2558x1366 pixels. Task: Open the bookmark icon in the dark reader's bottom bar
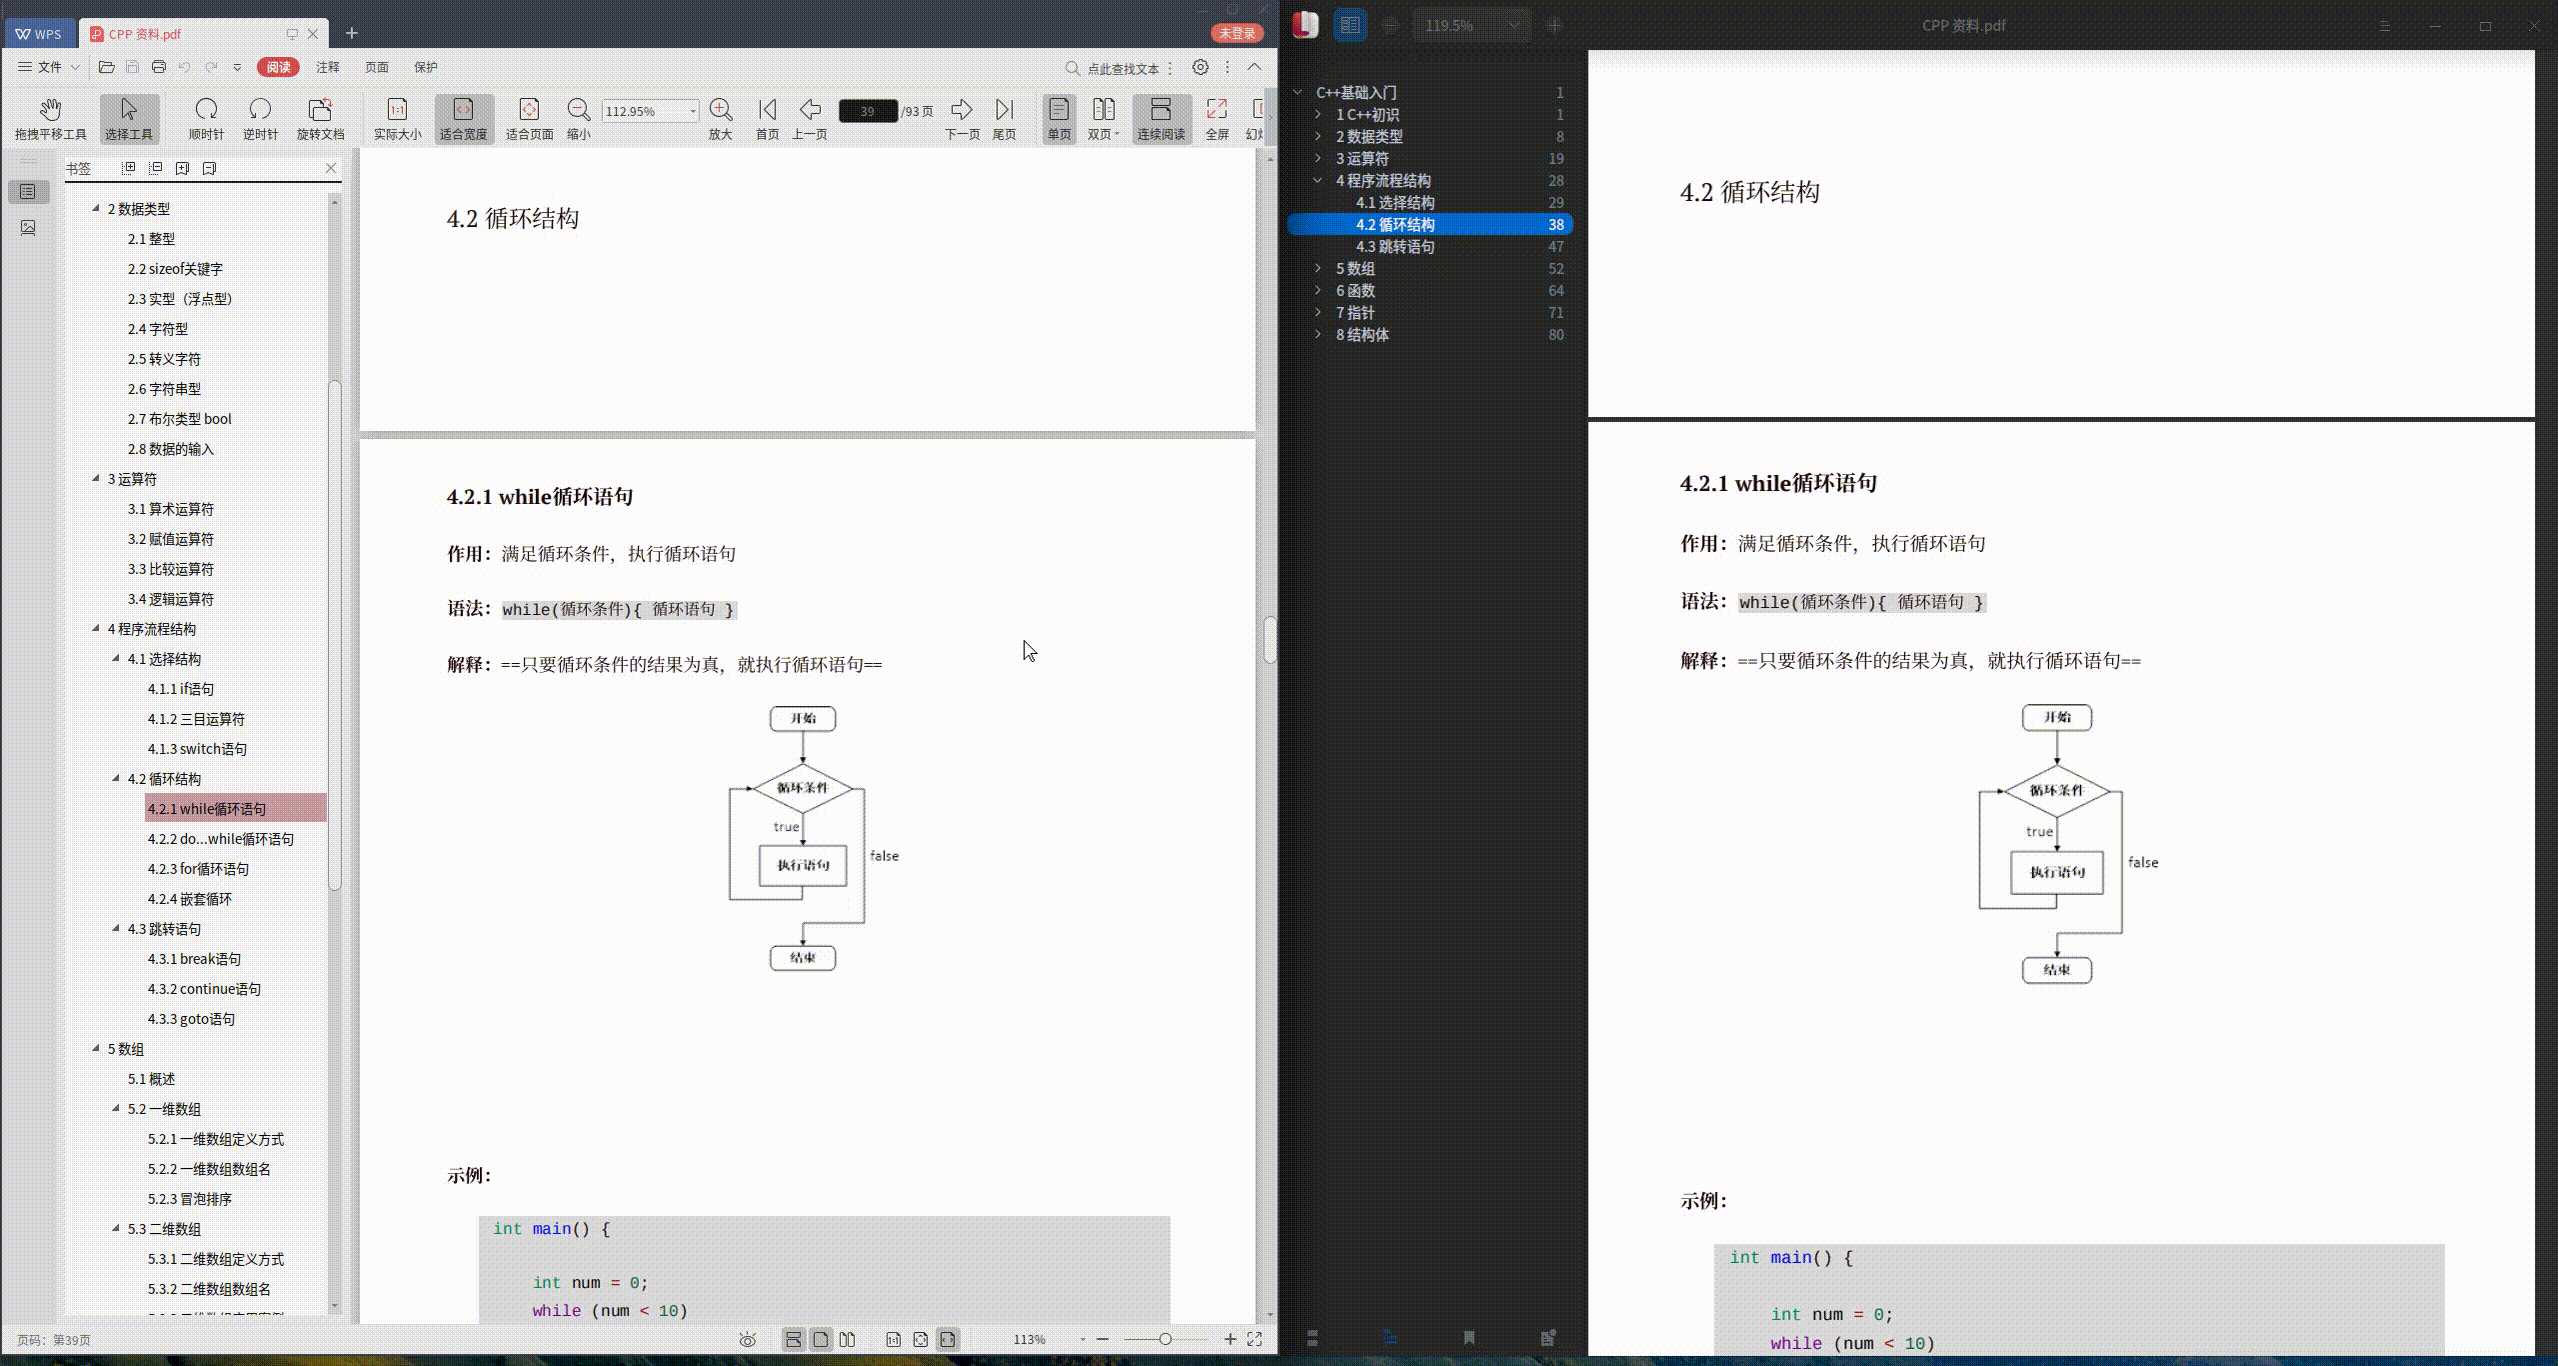[1468, 1336]
